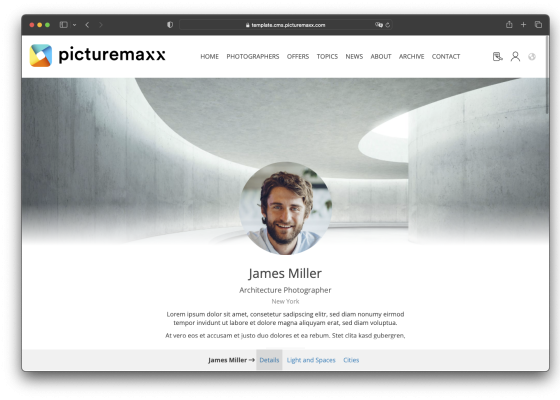Go to the CONTACT page

pos(446,56)
